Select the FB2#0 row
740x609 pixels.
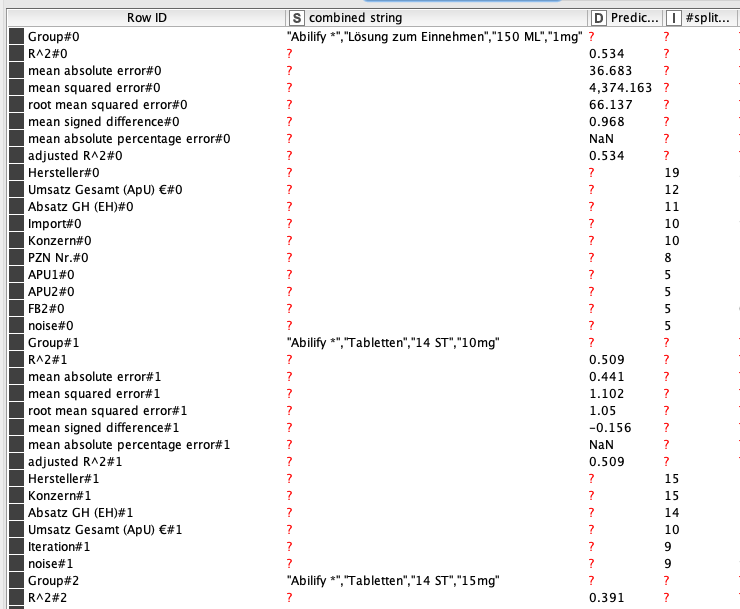(46, 309)
